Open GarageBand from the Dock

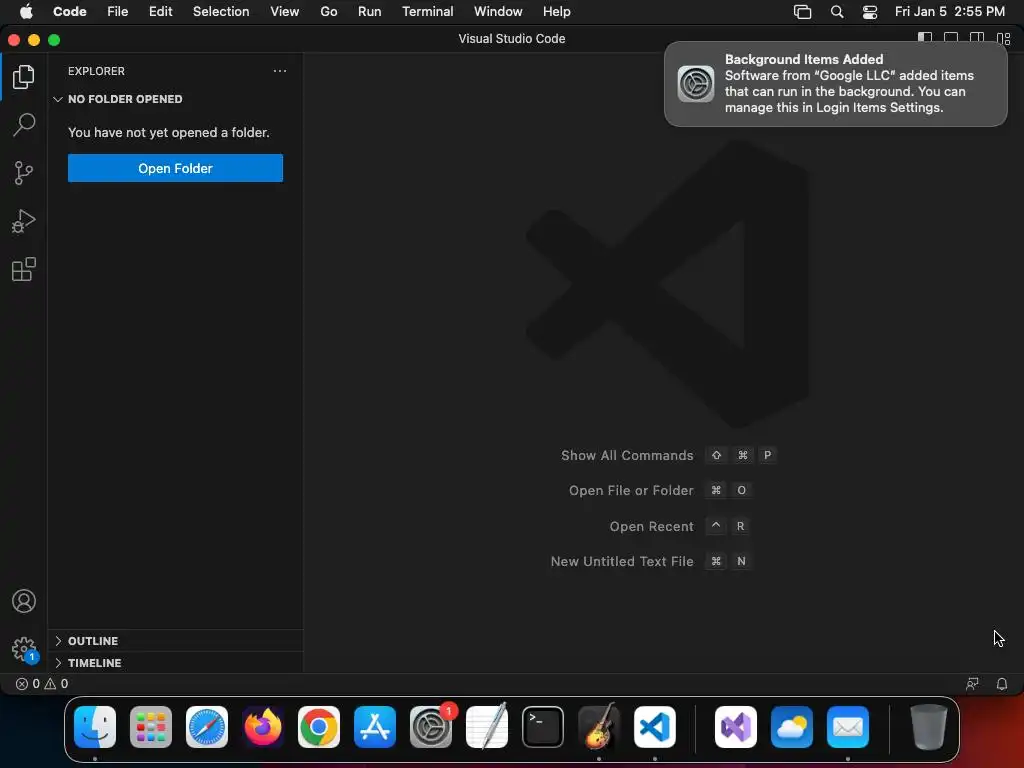click(599, 727)
